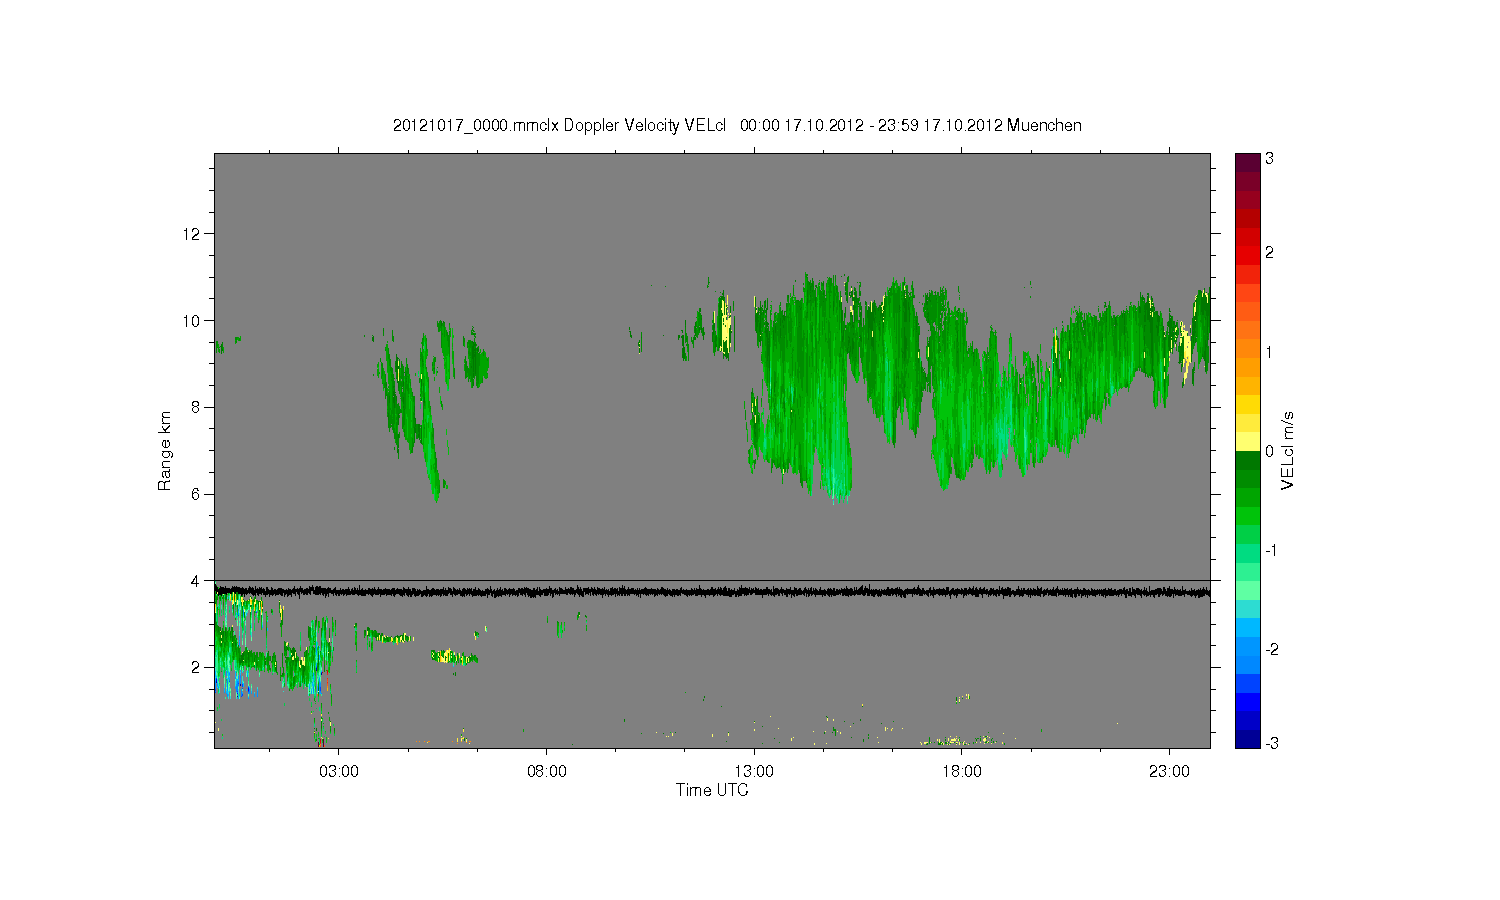
Task: Click the 23:00 time tick label
Action: point(1169,772)
